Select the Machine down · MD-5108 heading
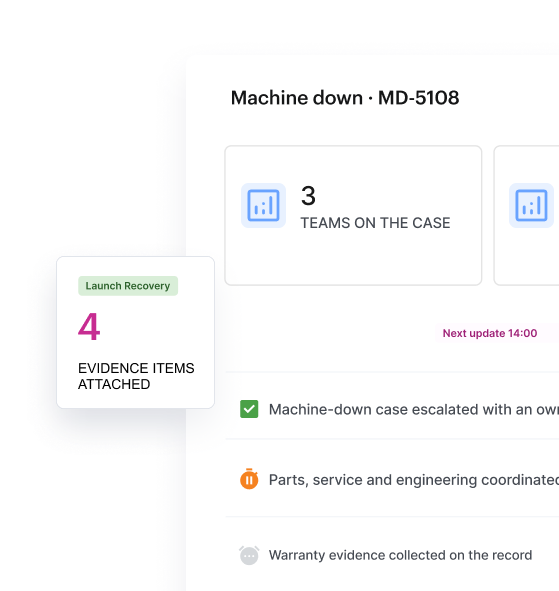This screenshot has height=591, width=559. click(x=345, y=98)
